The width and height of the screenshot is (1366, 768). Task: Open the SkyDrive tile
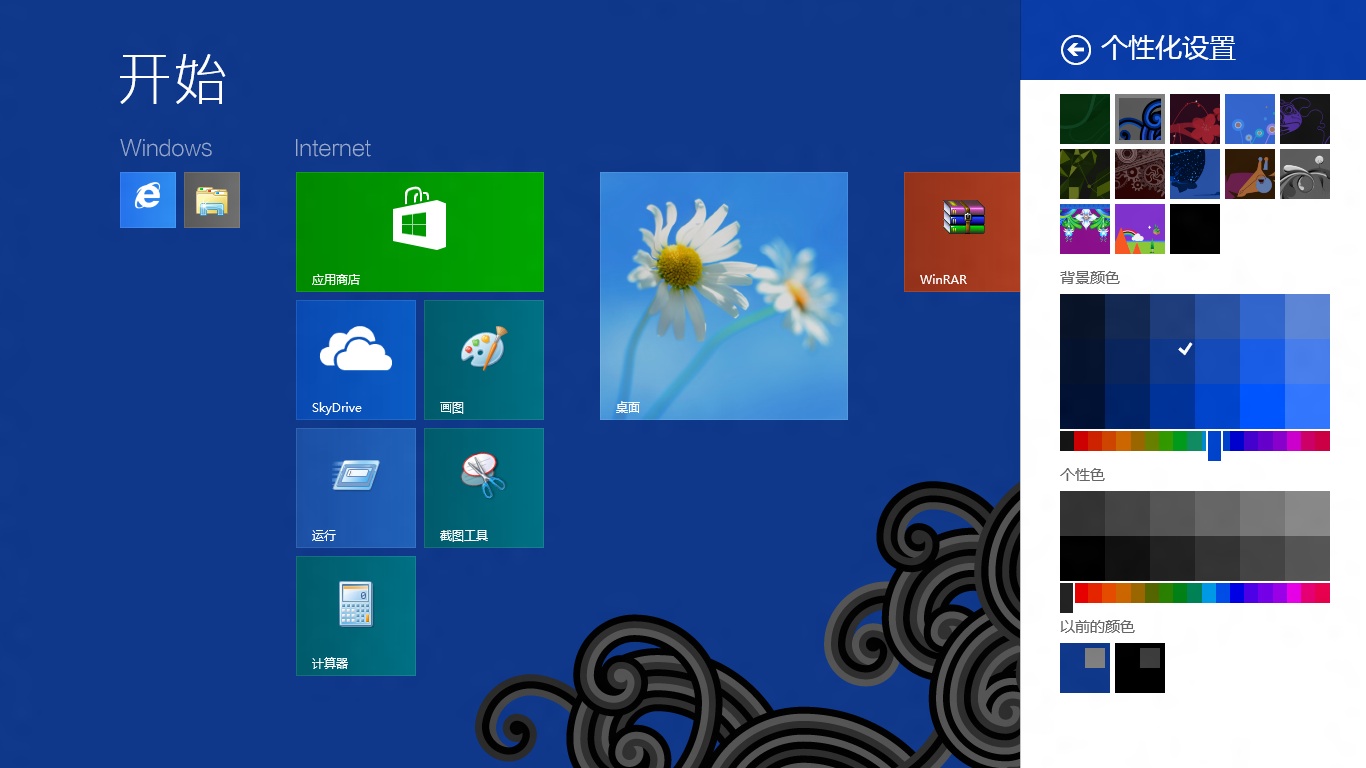click(x=356, y=360)
